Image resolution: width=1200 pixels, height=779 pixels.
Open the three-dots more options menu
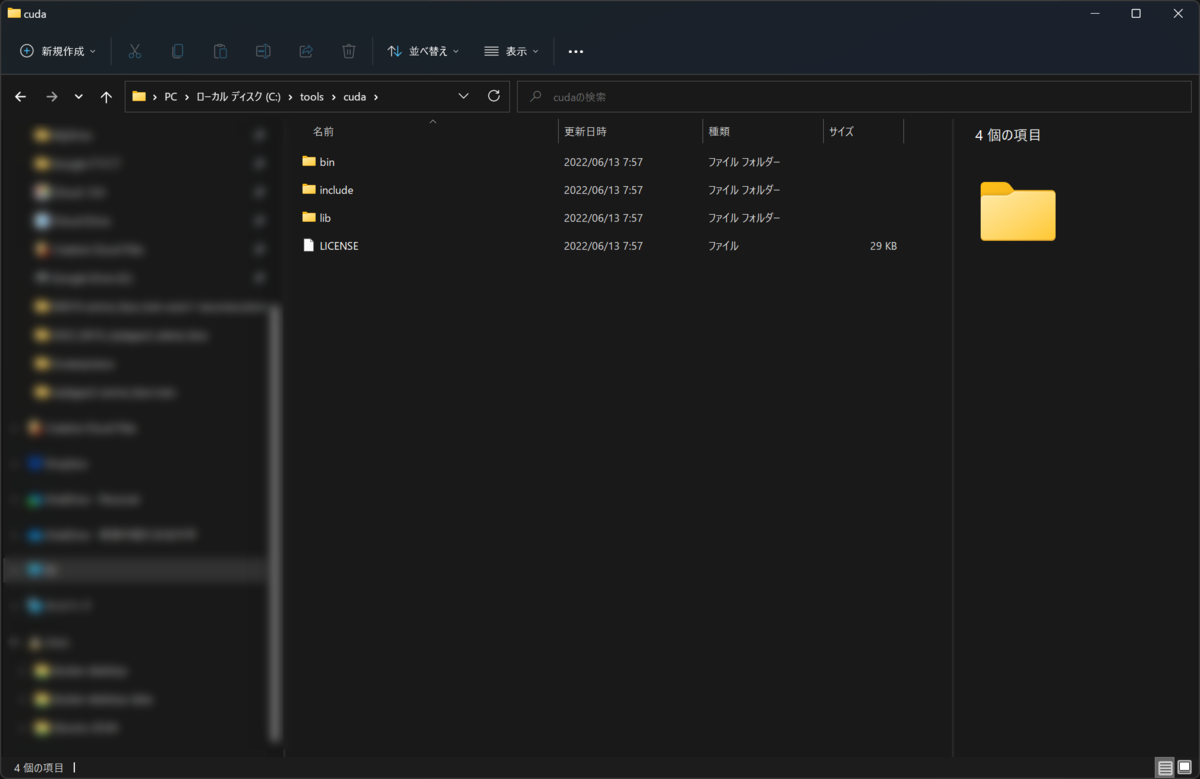576,51
